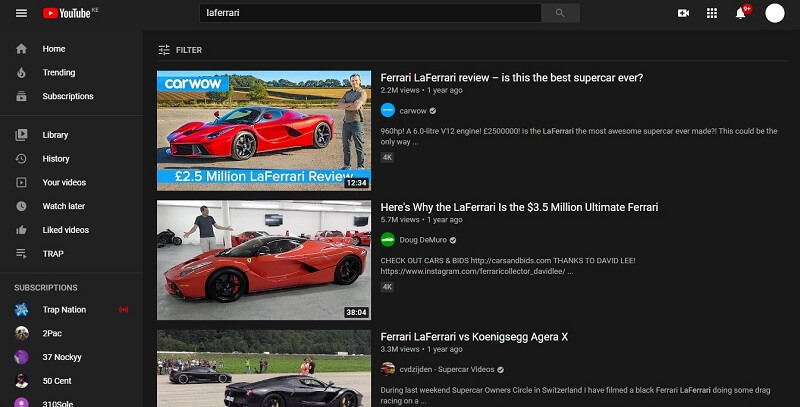Click the SUBSCRIPTIONS section heading

tap(46, 288)
